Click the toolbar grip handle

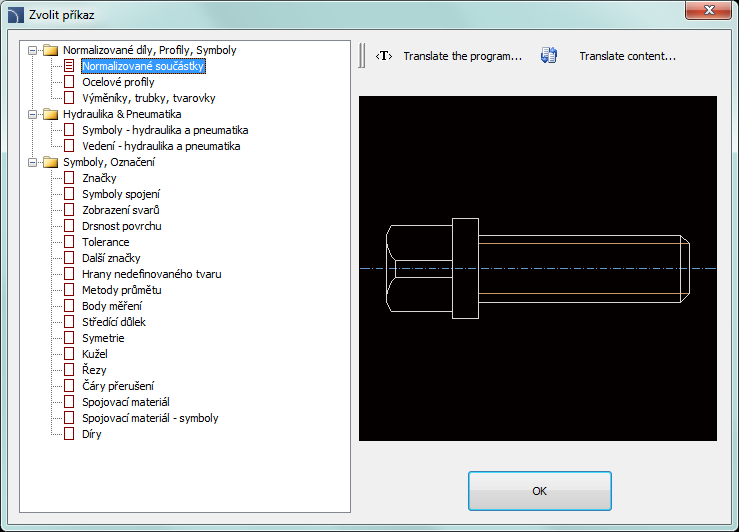(362, 56)
